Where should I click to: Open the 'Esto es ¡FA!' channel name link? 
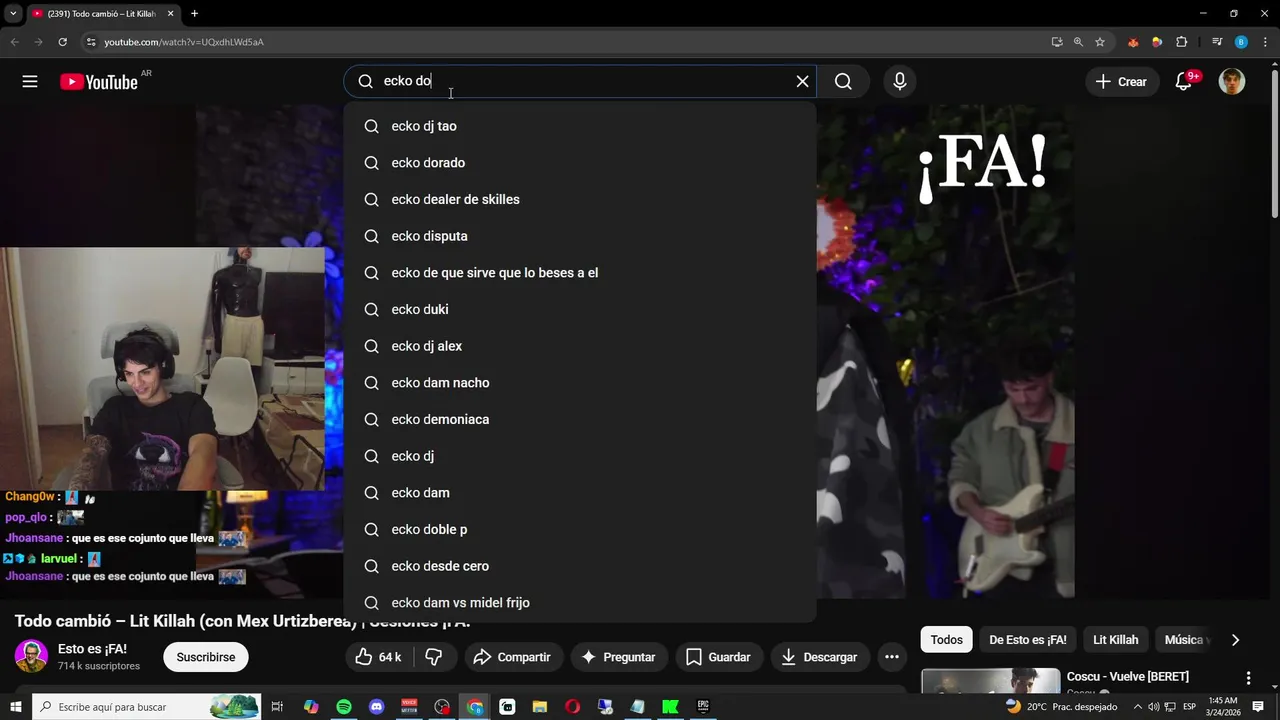[92, 649]
